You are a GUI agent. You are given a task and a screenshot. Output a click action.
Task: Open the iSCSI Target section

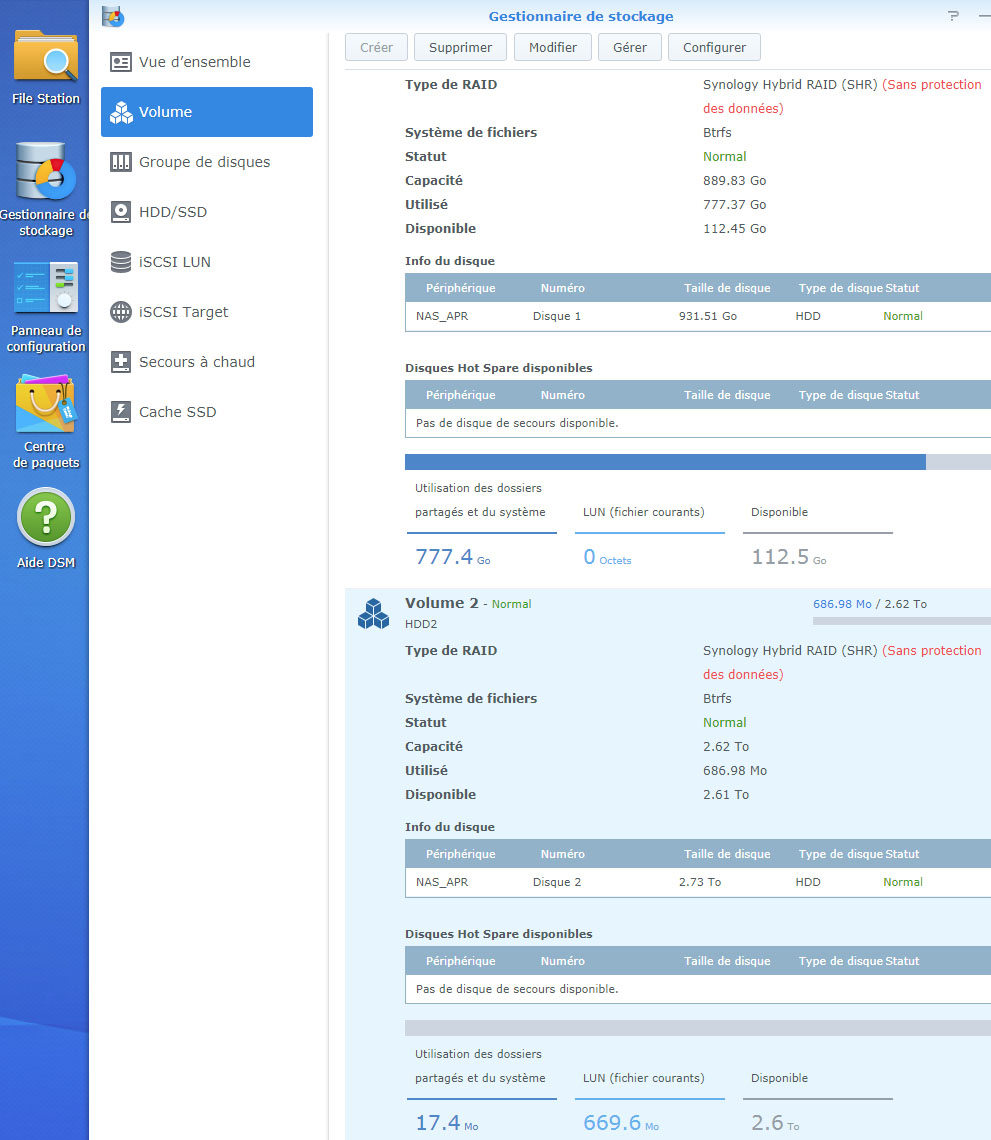(x=207, y=312)
